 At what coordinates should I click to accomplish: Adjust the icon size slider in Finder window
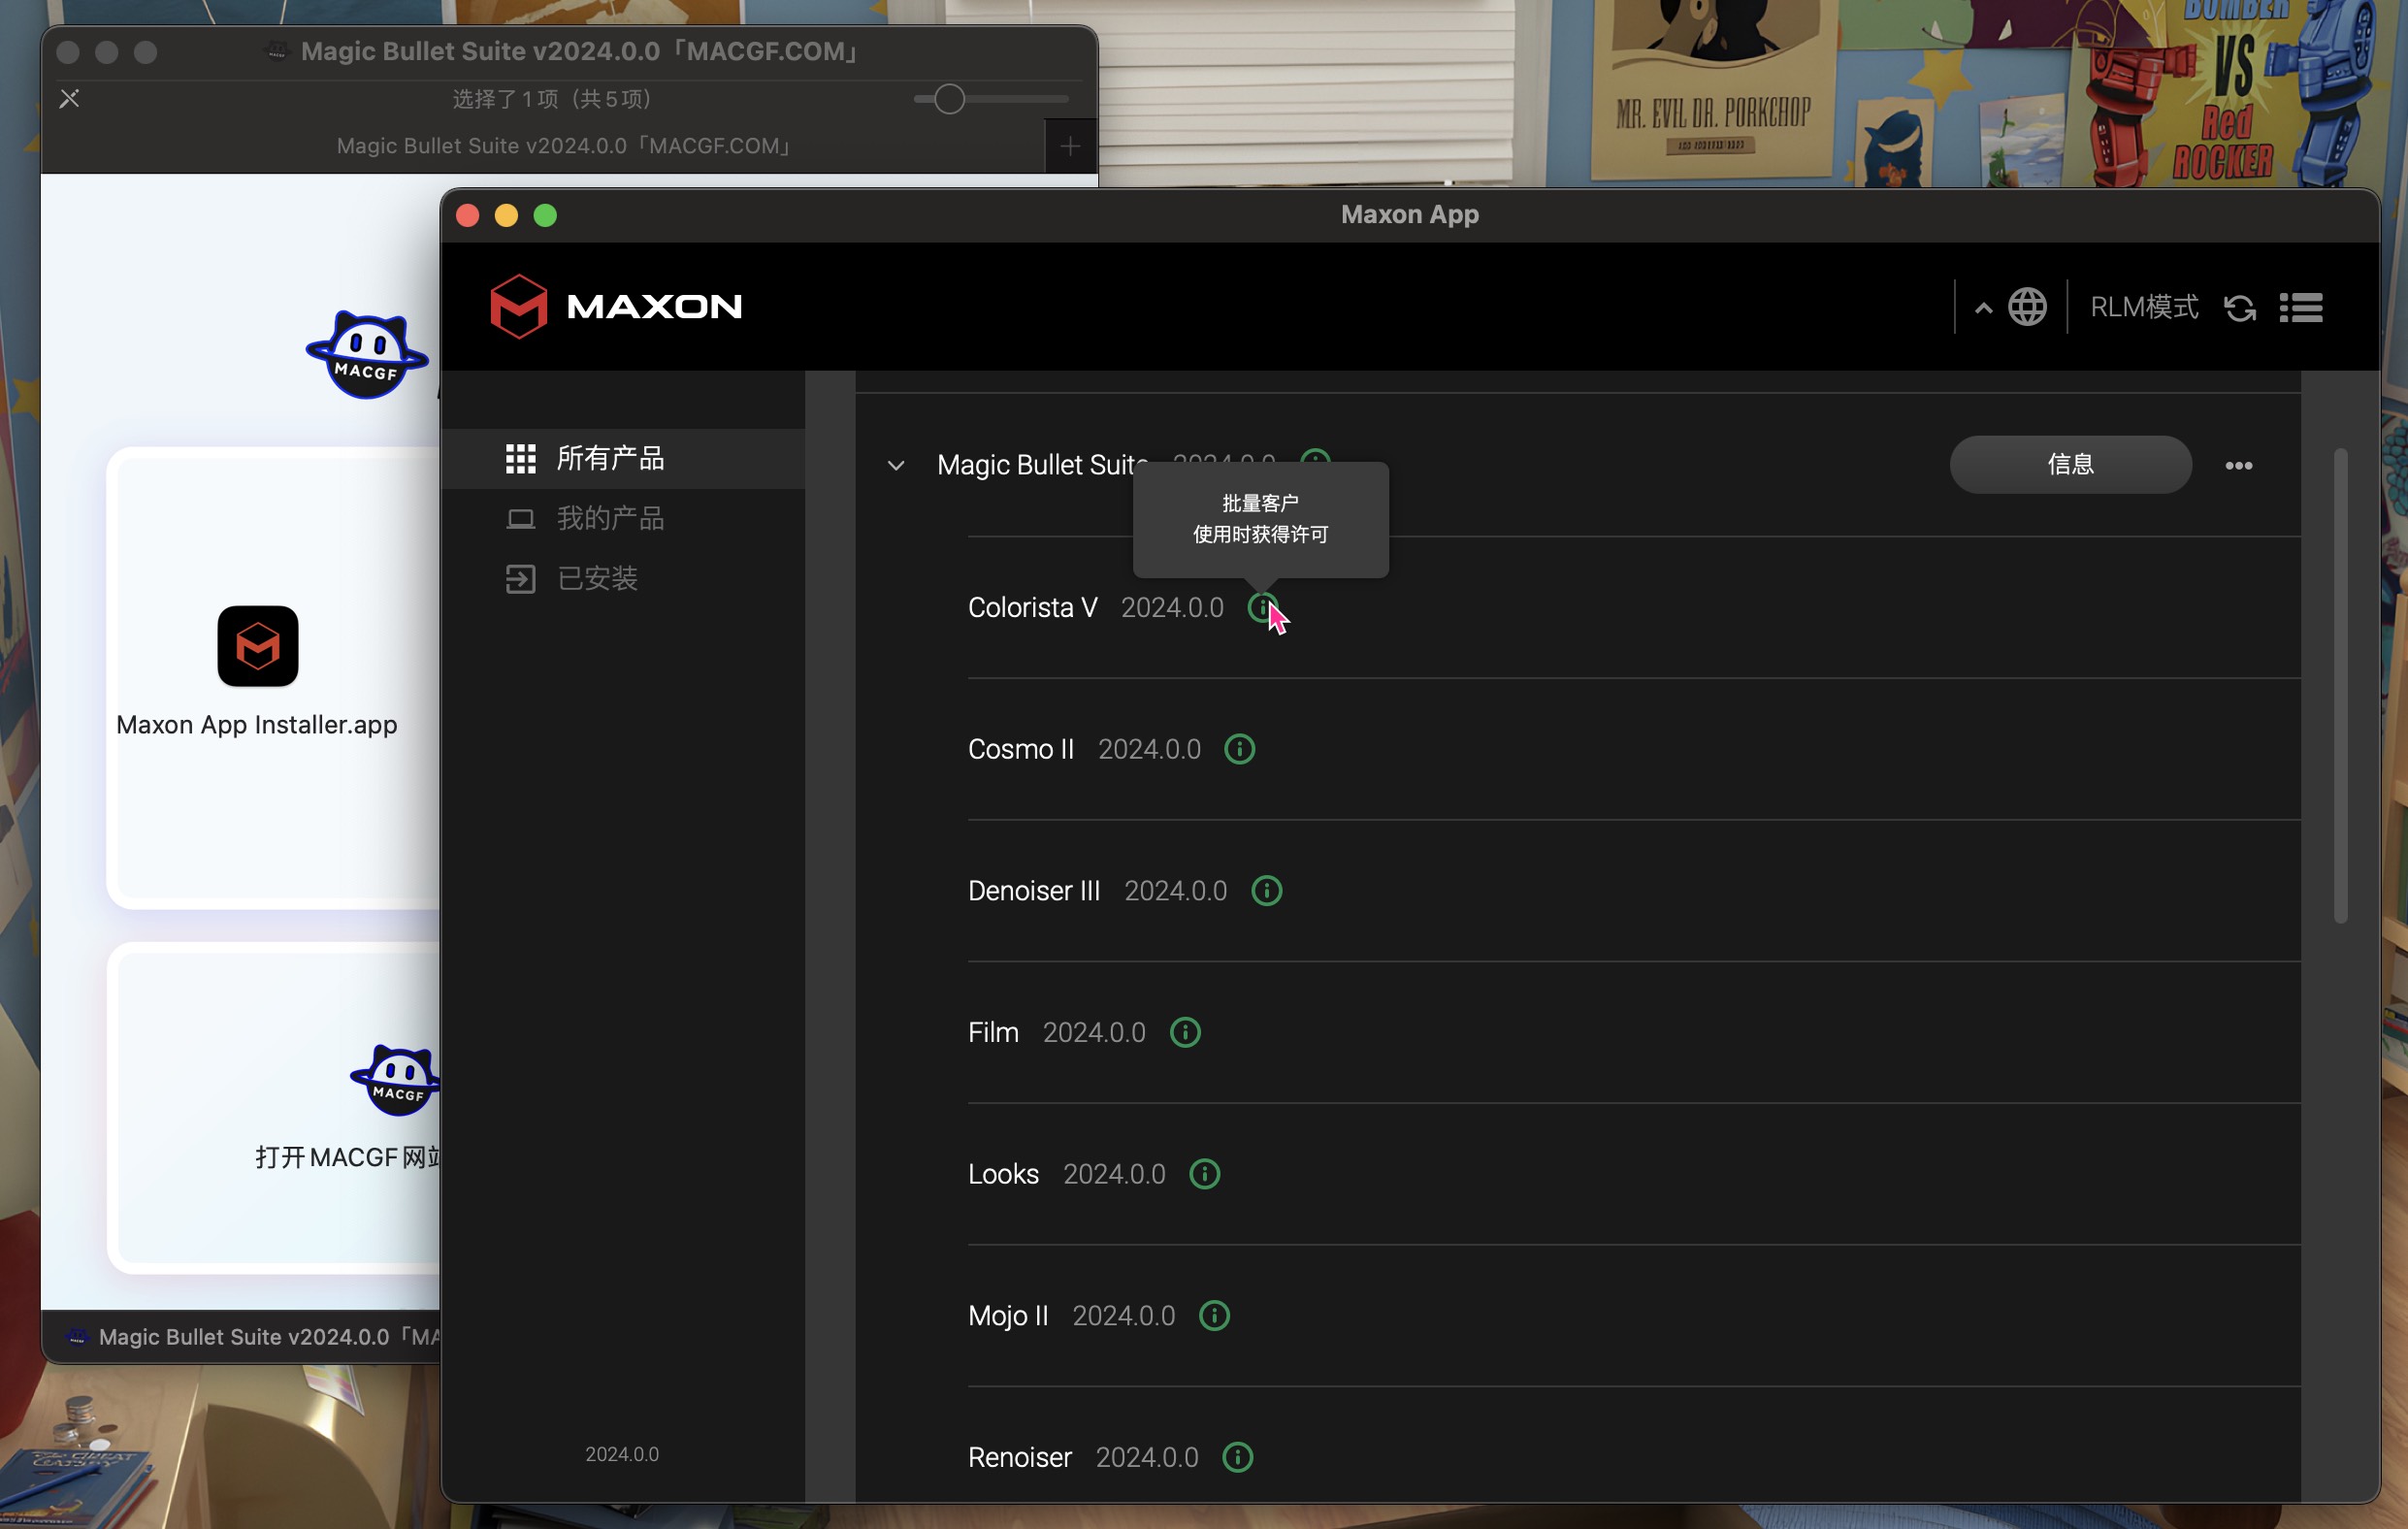949,99
